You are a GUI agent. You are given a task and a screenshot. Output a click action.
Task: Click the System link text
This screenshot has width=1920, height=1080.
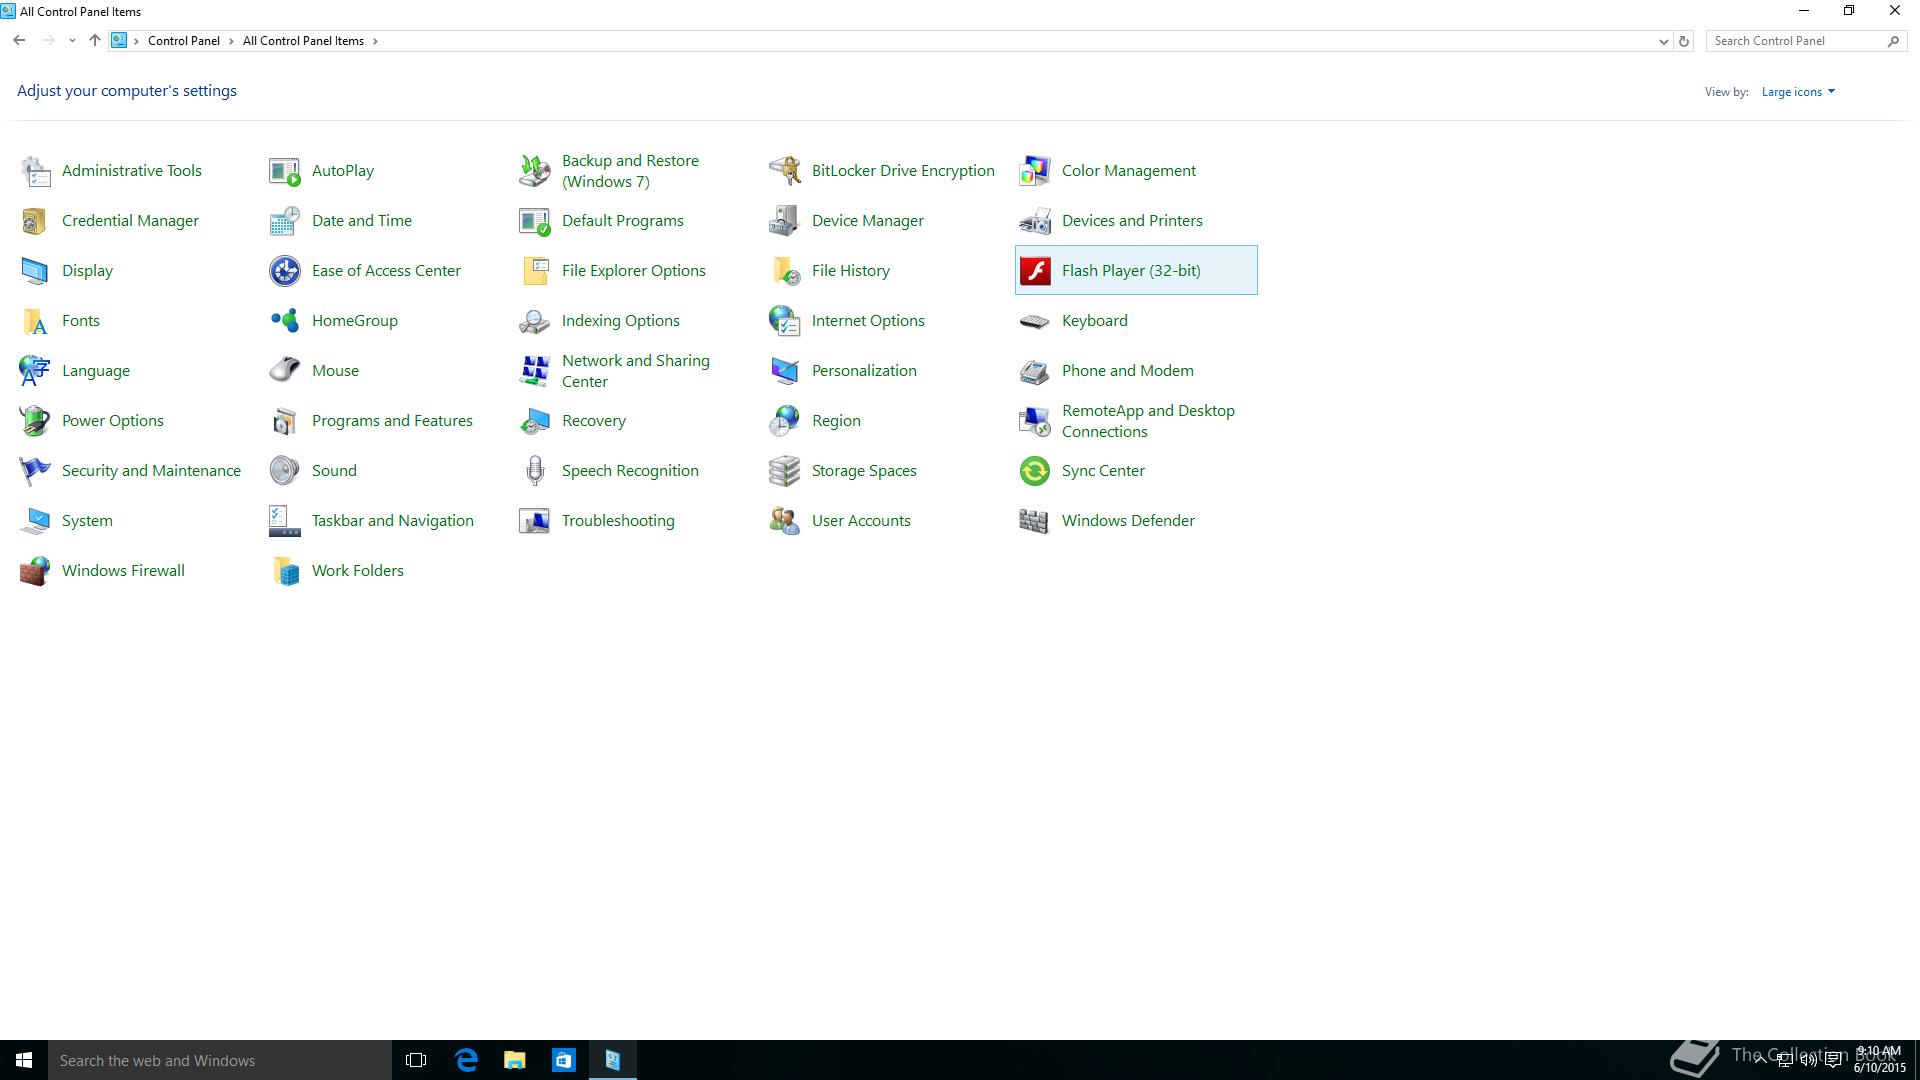(87, 521)
